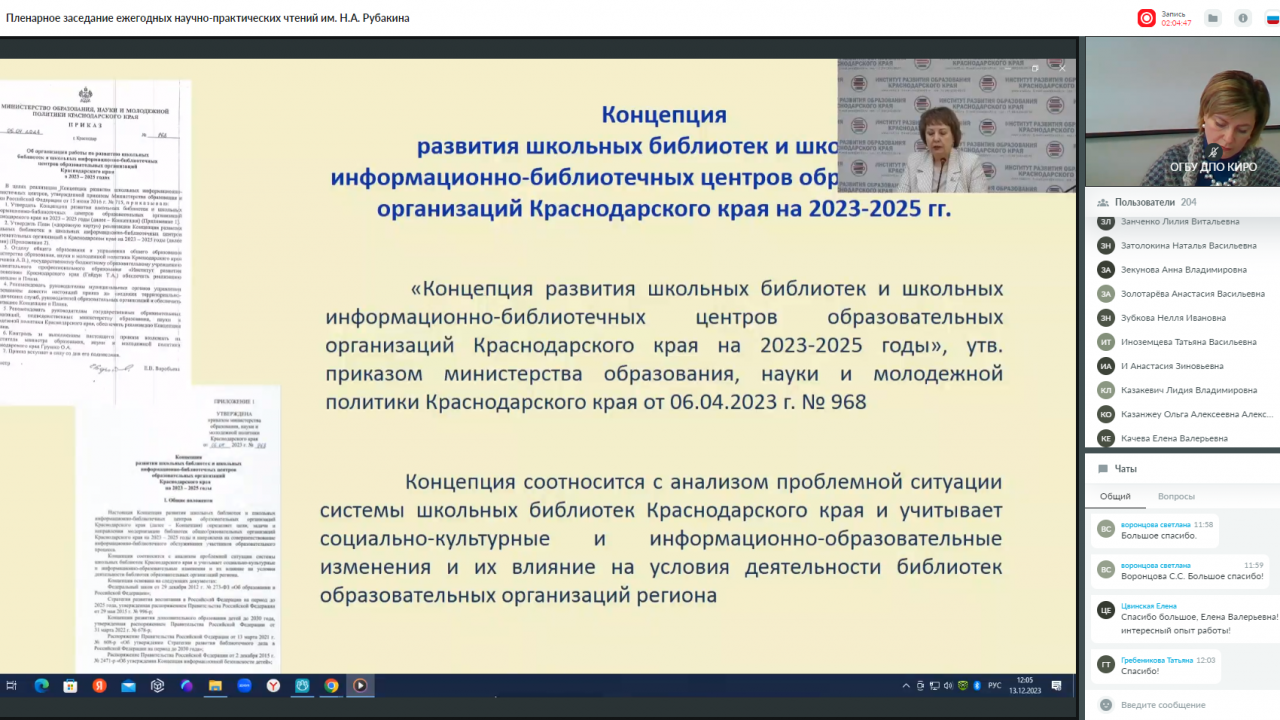This screenshot has width=1280, height=720.
Task: Open the files folder icon in header
Action: point(1213,18)
